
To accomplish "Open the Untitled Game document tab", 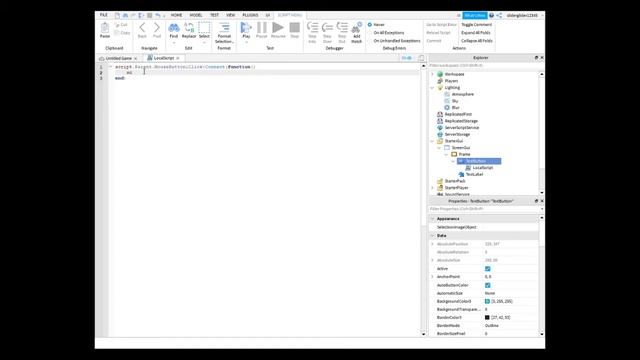I will [118, 58].
